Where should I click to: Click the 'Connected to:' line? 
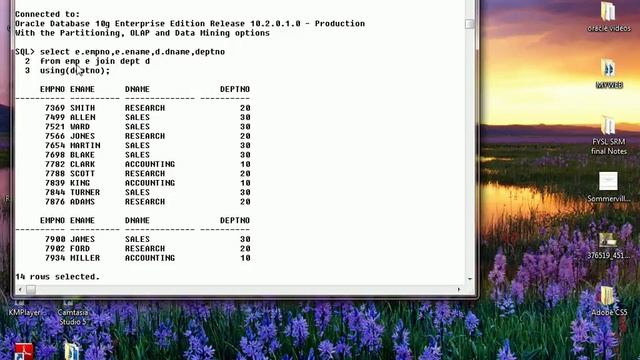[x=48, y=14]
